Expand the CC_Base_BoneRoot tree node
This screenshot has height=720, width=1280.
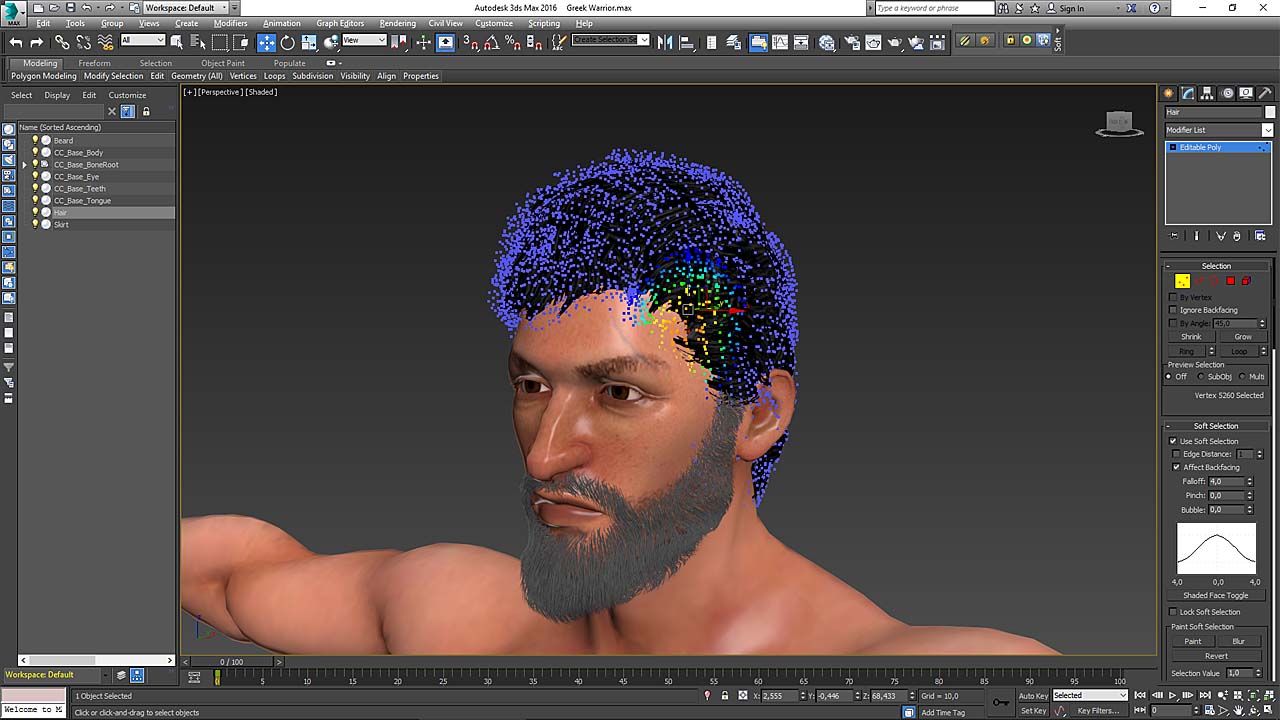click(x=25, y=165)
